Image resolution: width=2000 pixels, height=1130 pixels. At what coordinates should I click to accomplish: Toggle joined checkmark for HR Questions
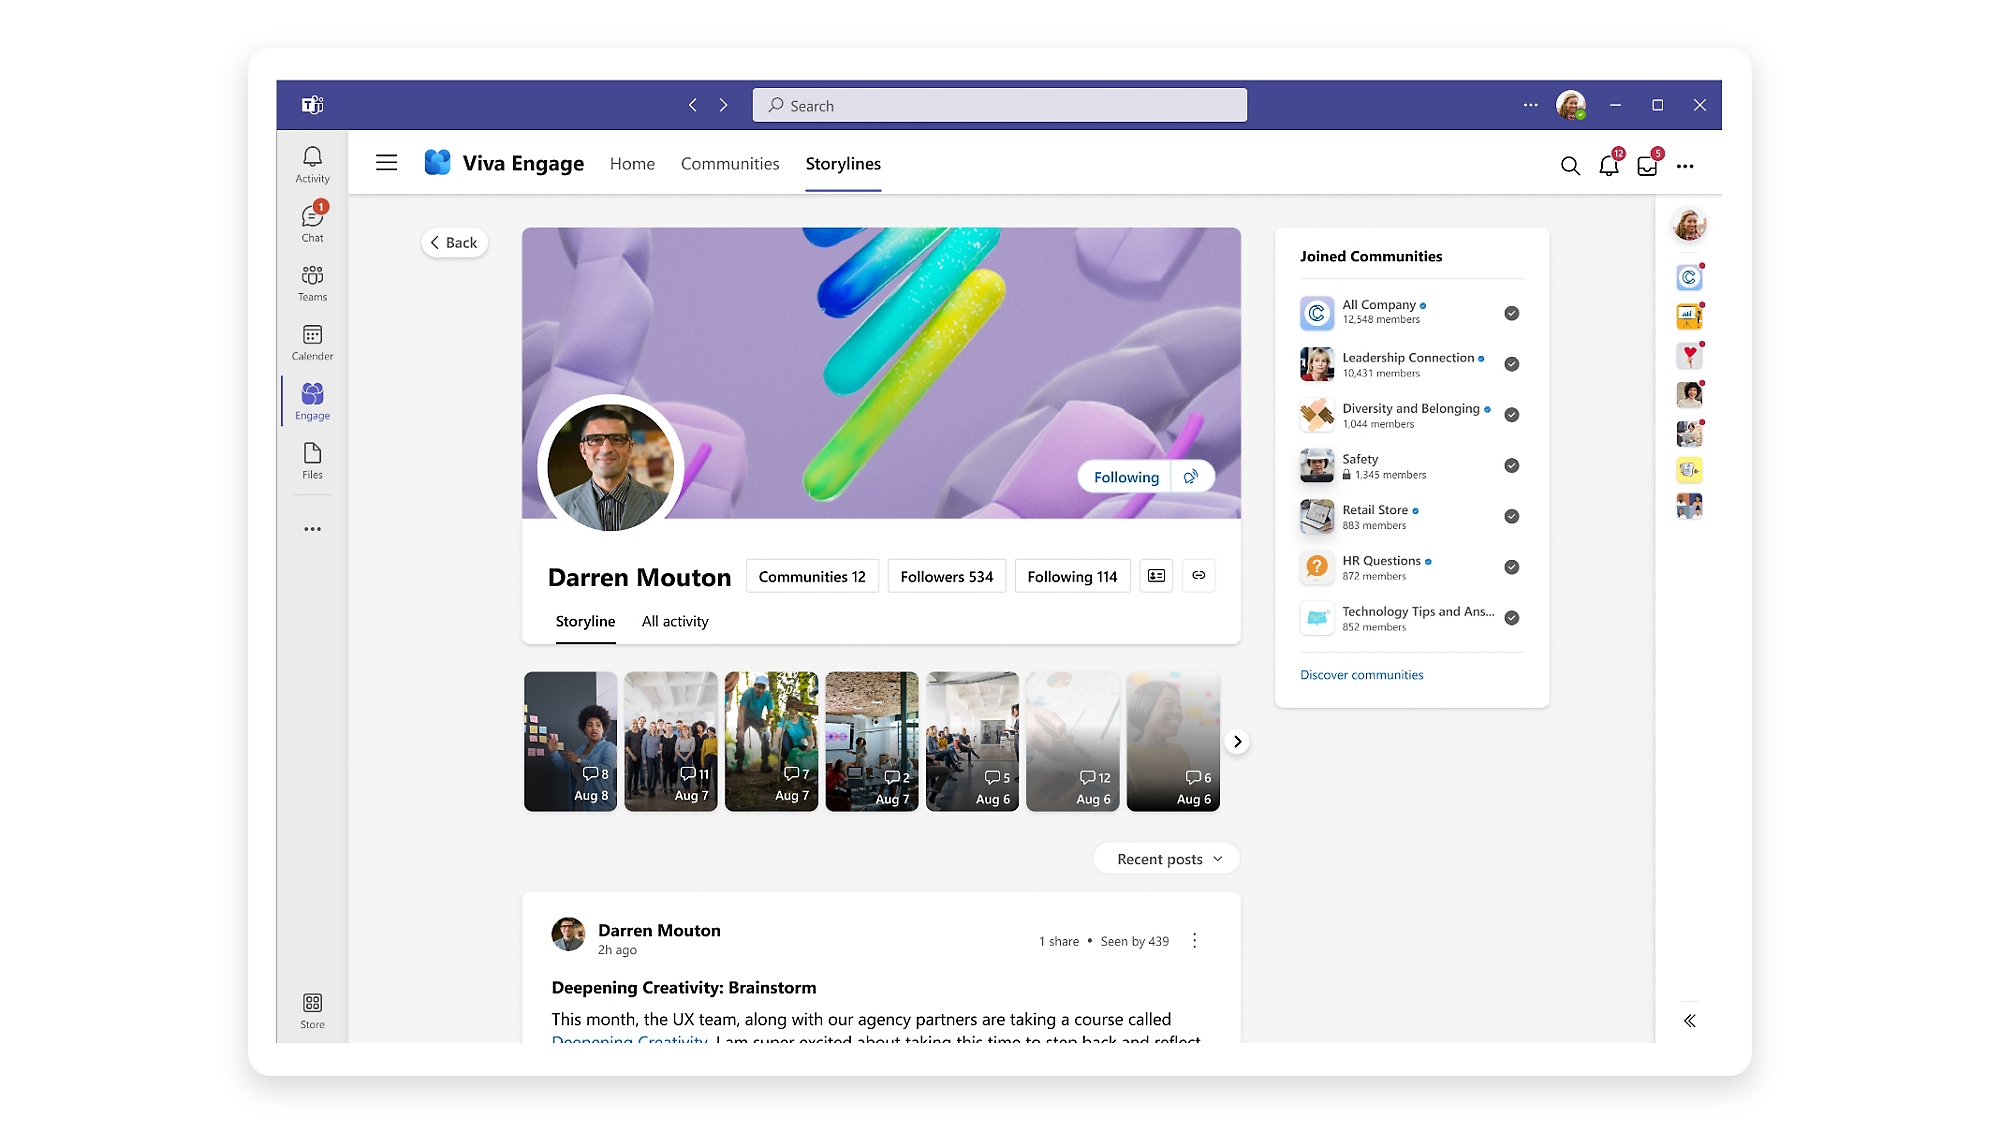click(1511, 567)
